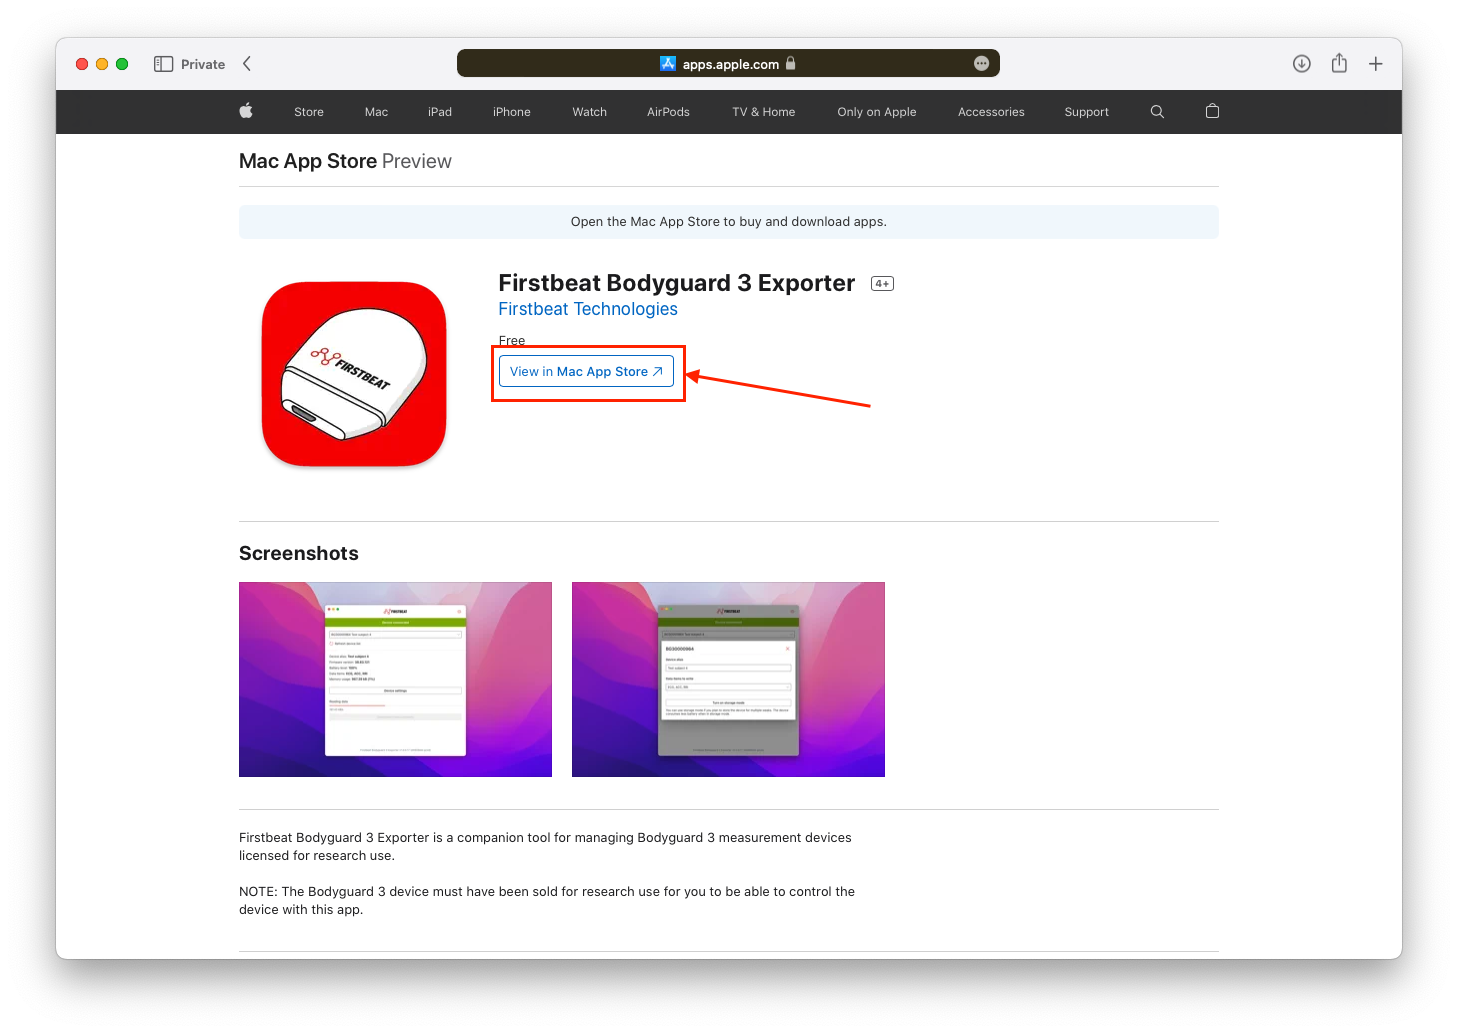
Task: Open the Safari Share icon
Action: [1339, 63]
